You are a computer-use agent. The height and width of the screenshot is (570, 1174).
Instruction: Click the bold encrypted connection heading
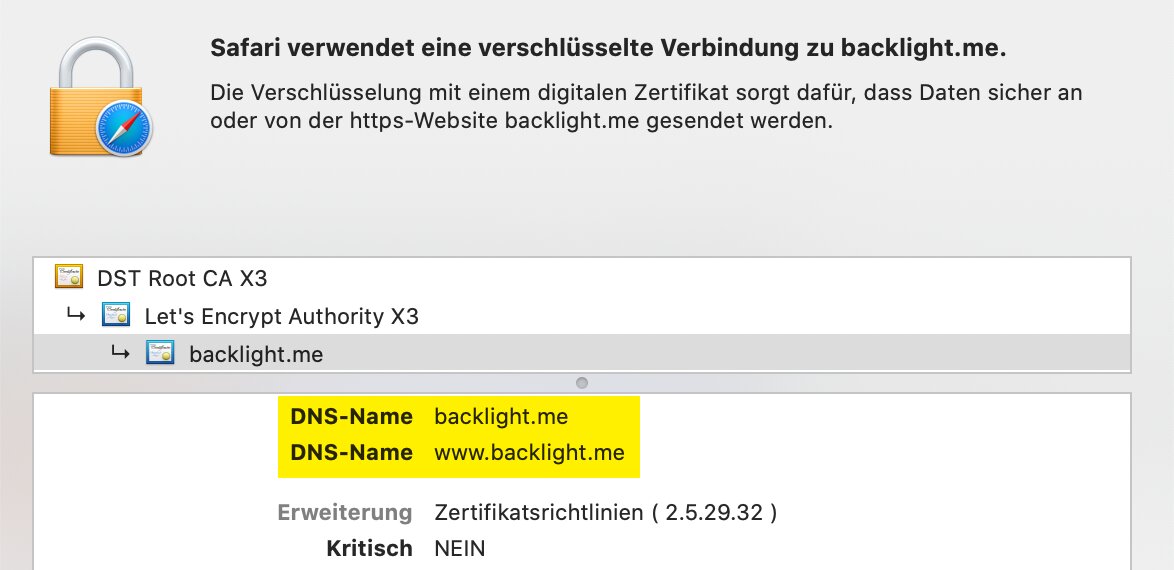click(x=608, y=49)
